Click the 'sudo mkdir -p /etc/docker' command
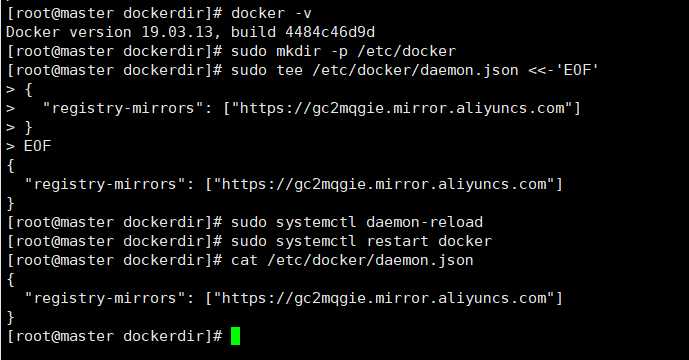The image size is (689, 360). 344,51
